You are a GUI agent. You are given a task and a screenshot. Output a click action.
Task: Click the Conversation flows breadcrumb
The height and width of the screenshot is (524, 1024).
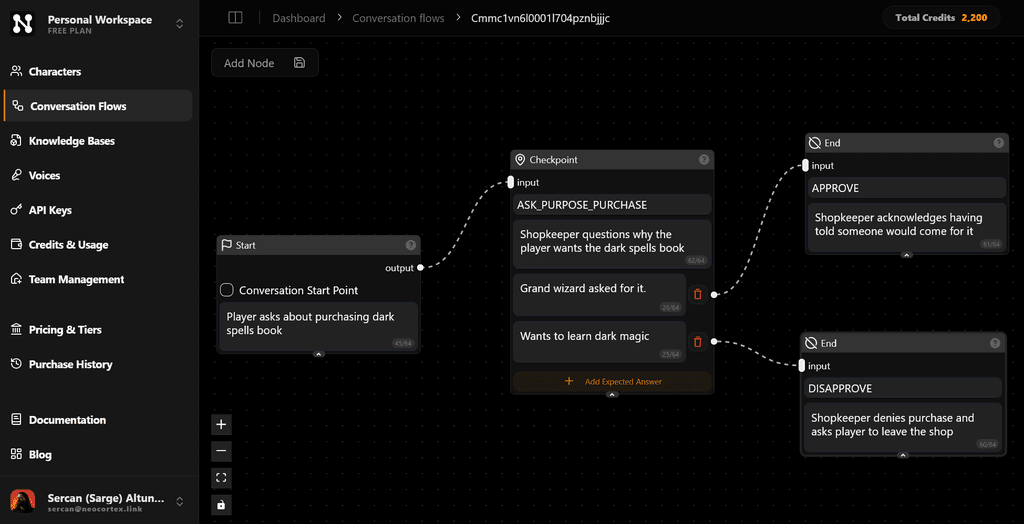click(x=398, y=18)
